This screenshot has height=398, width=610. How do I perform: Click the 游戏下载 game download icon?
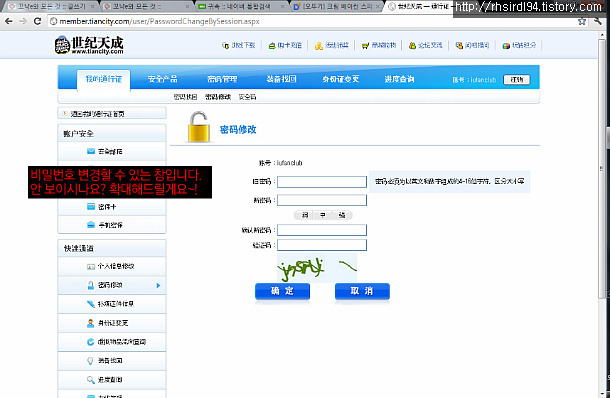(x=225, y=46)
